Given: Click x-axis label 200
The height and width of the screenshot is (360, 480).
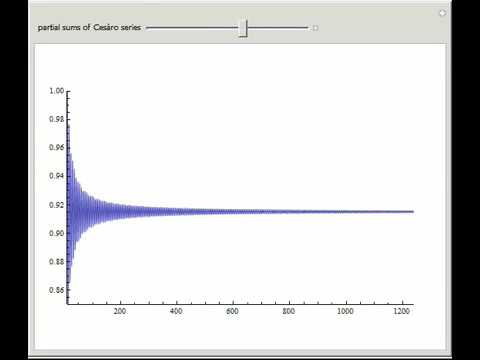Looking at the screenshot, I should tap(120, 311).
